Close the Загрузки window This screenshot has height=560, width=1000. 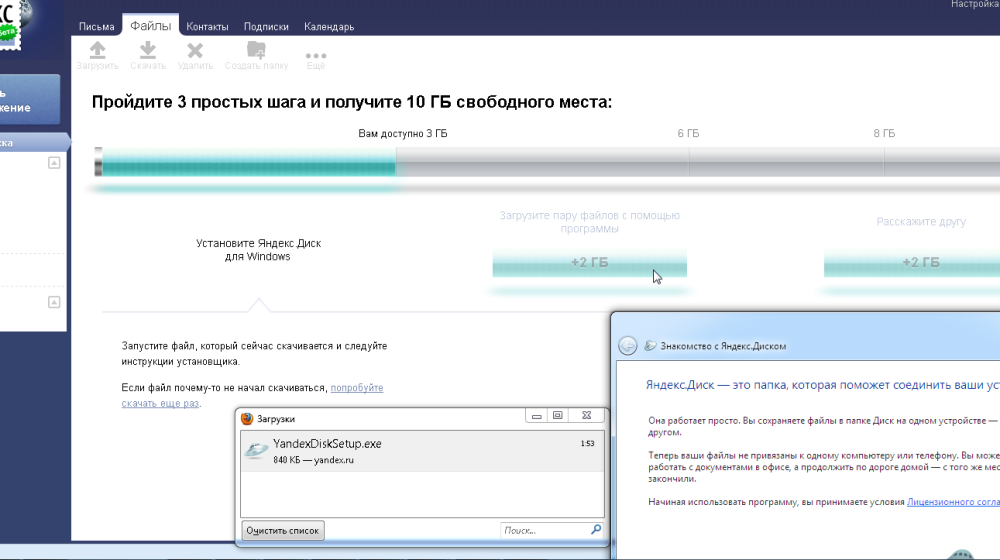click(x=587, y=416)
